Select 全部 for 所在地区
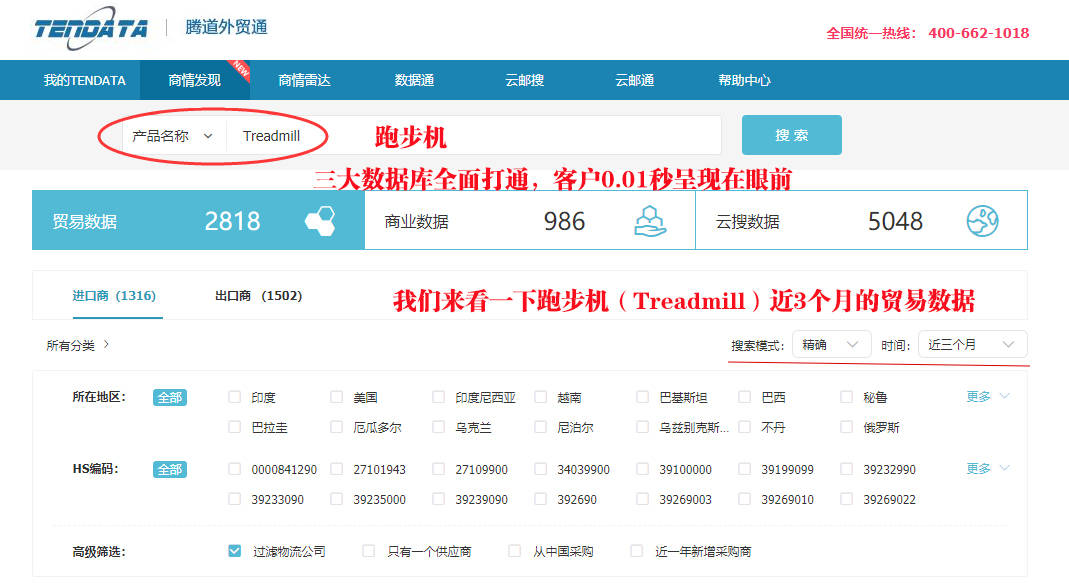This screenshot has height=585, width=1069. click(170, 397)
